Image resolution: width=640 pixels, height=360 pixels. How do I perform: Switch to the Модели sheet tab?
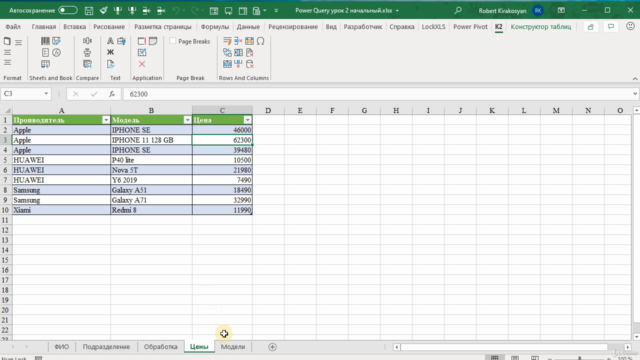point(233,347)
